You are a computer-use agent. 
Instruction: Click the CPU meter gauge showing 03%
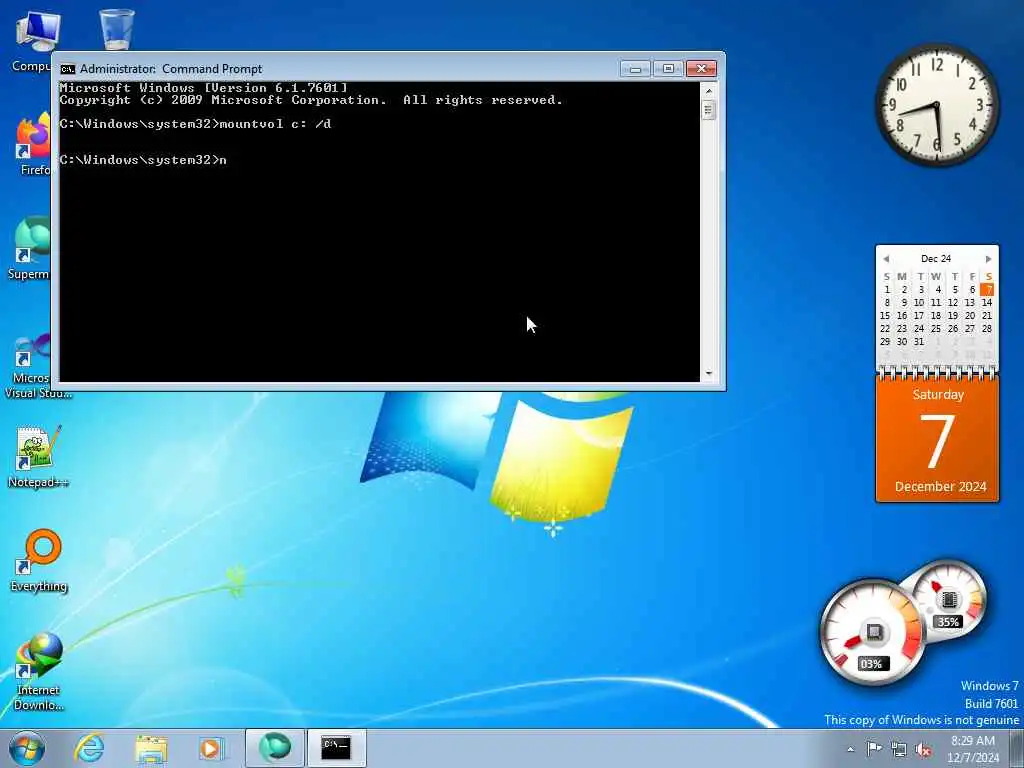coord(872,632)
